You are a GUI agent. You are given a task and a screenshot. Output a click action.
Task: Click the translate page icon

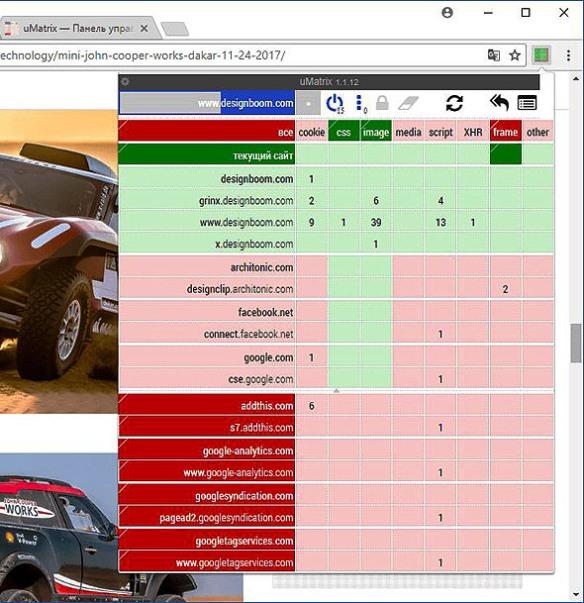[x=494, y=55]
